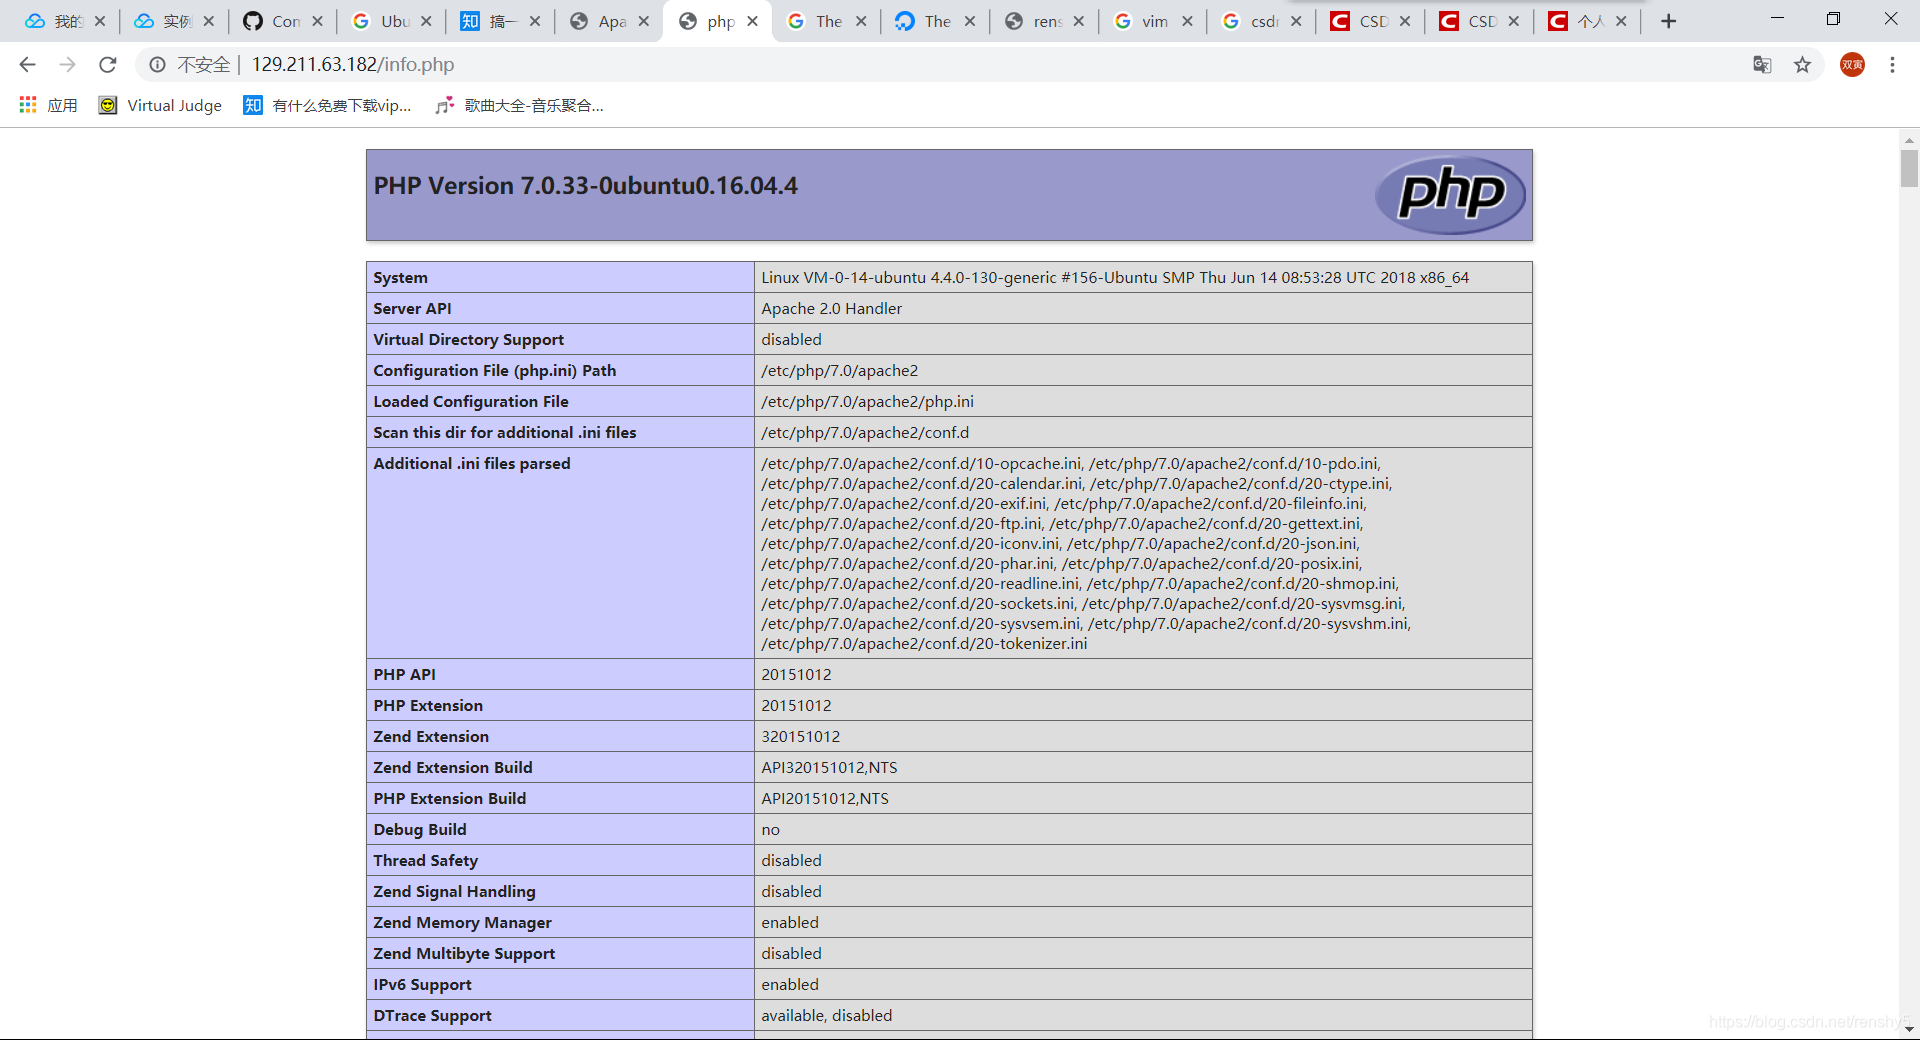Select the IPv6 Support label
The height and width of the screenshot is (1040, 1920).
point(422,985)
